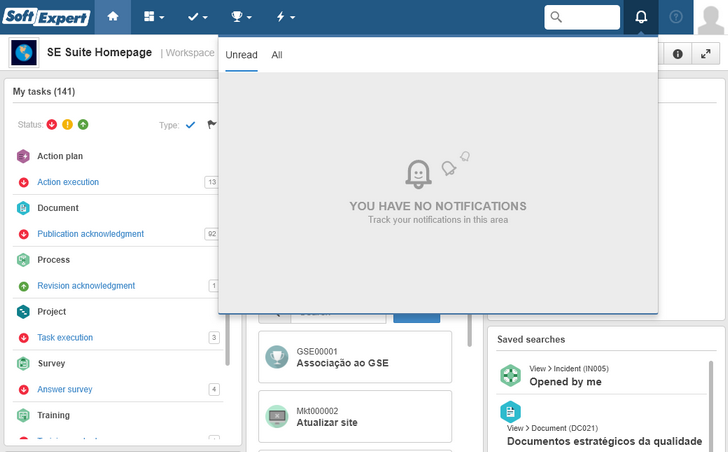
Task: Click the Task execution count badge 3
Action: click(x=214, y=337)
